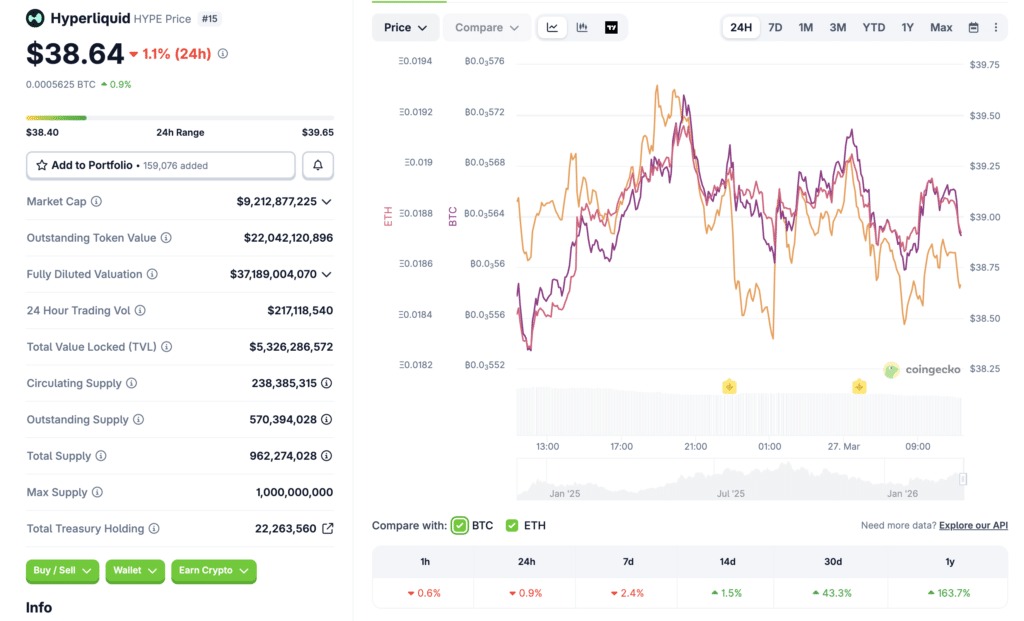Open info icon beside 24h price change
1024x621 pixels.
[223, 54]
